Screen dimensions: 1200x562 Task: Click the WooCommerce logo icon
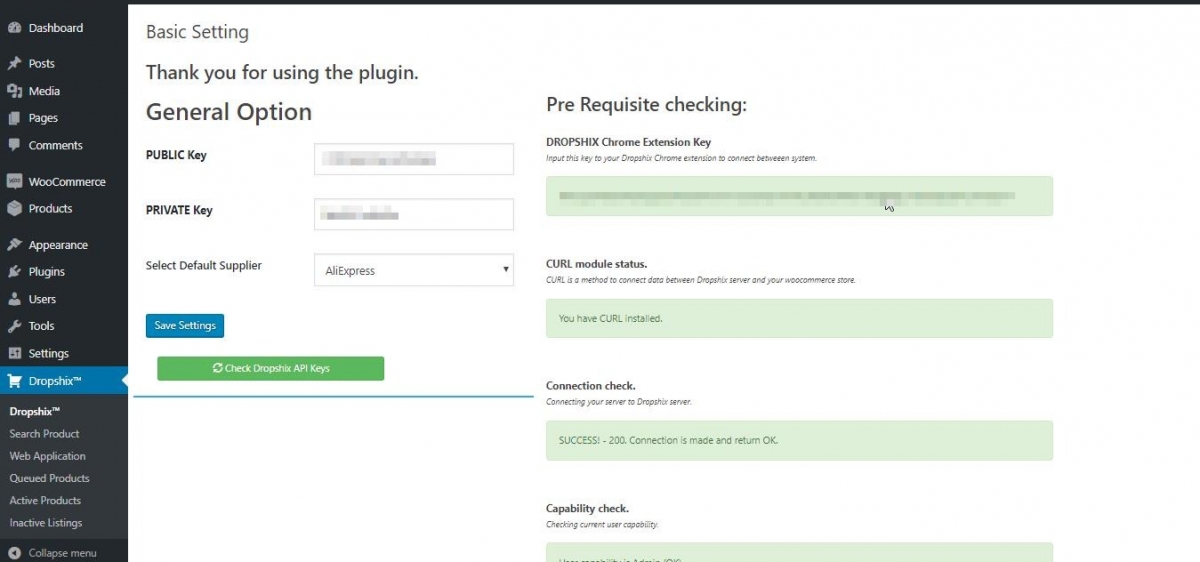14,182
